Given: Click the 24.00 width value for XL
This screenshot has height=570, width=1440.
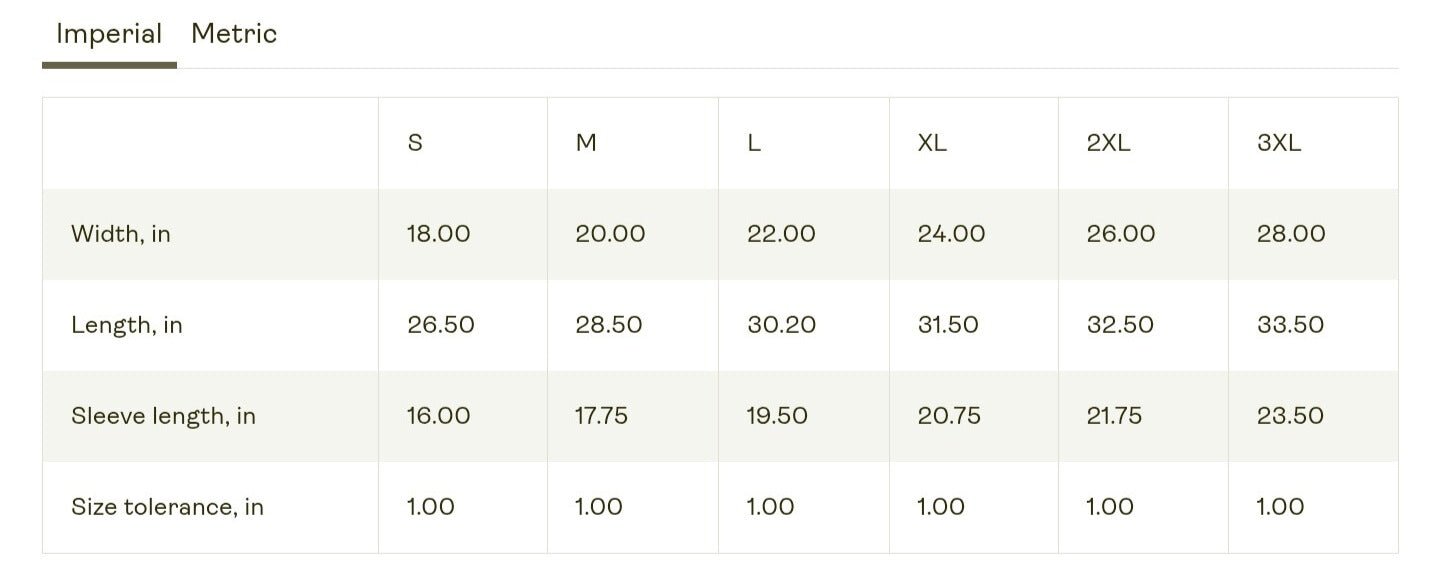Looking at the screenshot, I should (951, 234).
